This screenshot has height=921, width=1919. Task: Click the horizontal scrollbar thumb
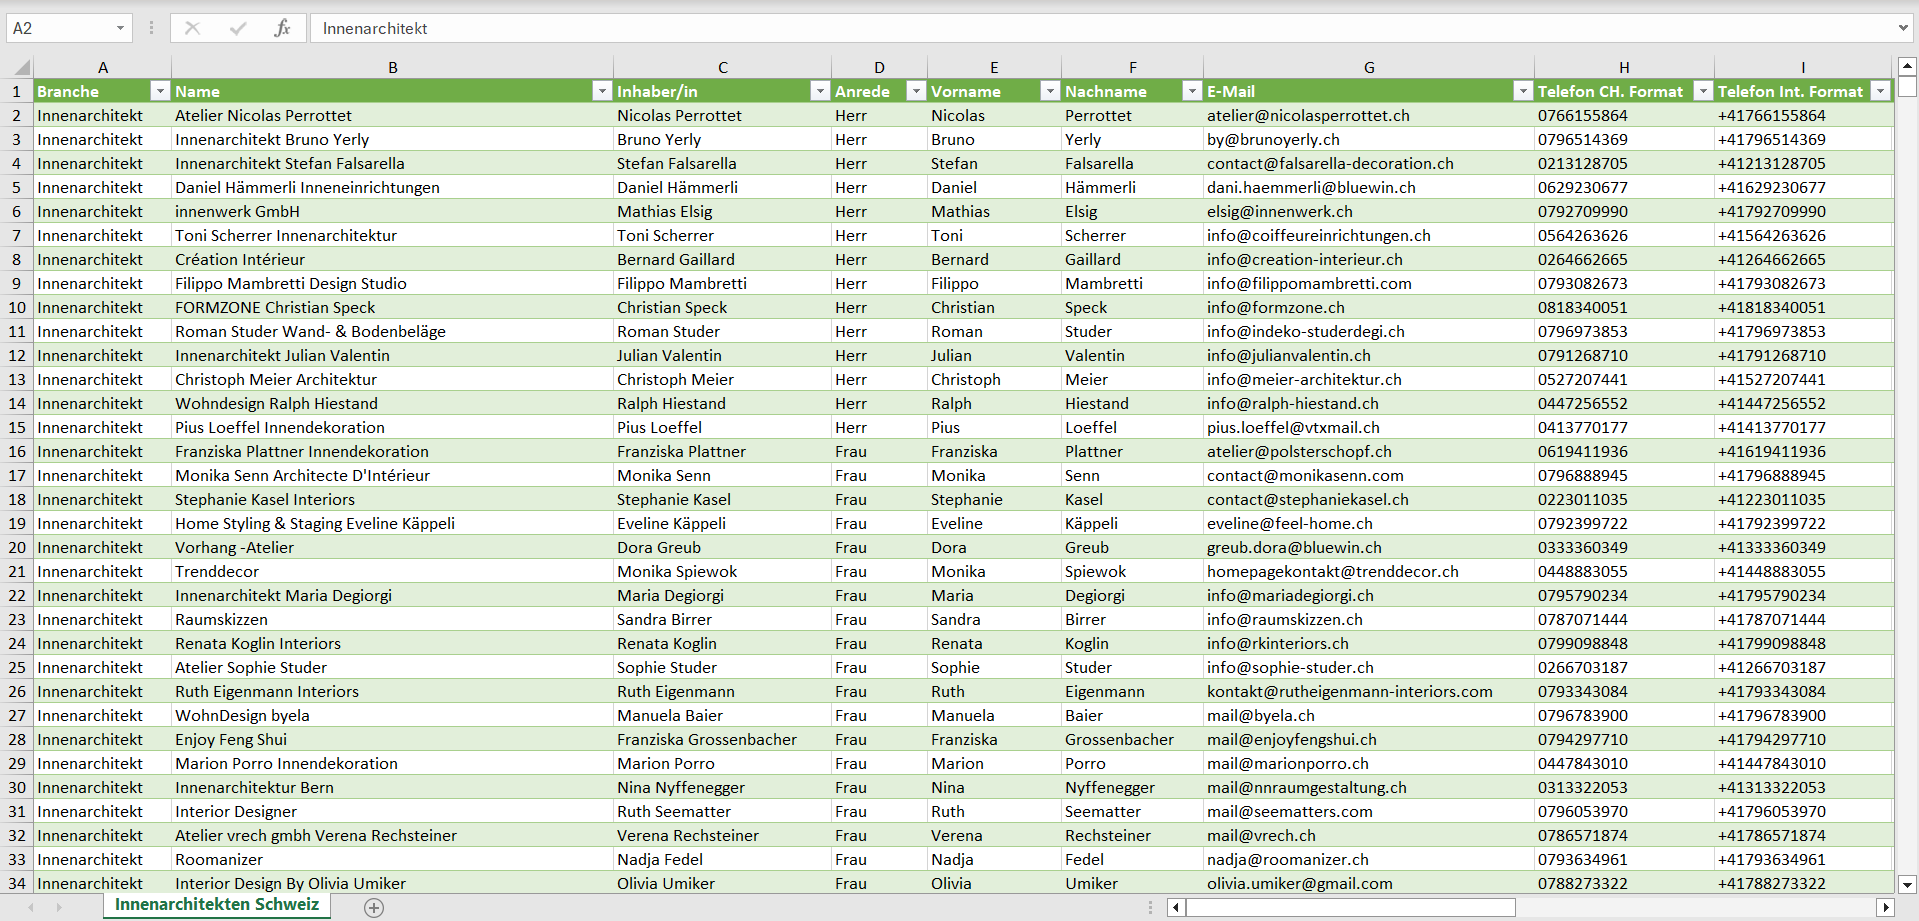click(1350, 907)
